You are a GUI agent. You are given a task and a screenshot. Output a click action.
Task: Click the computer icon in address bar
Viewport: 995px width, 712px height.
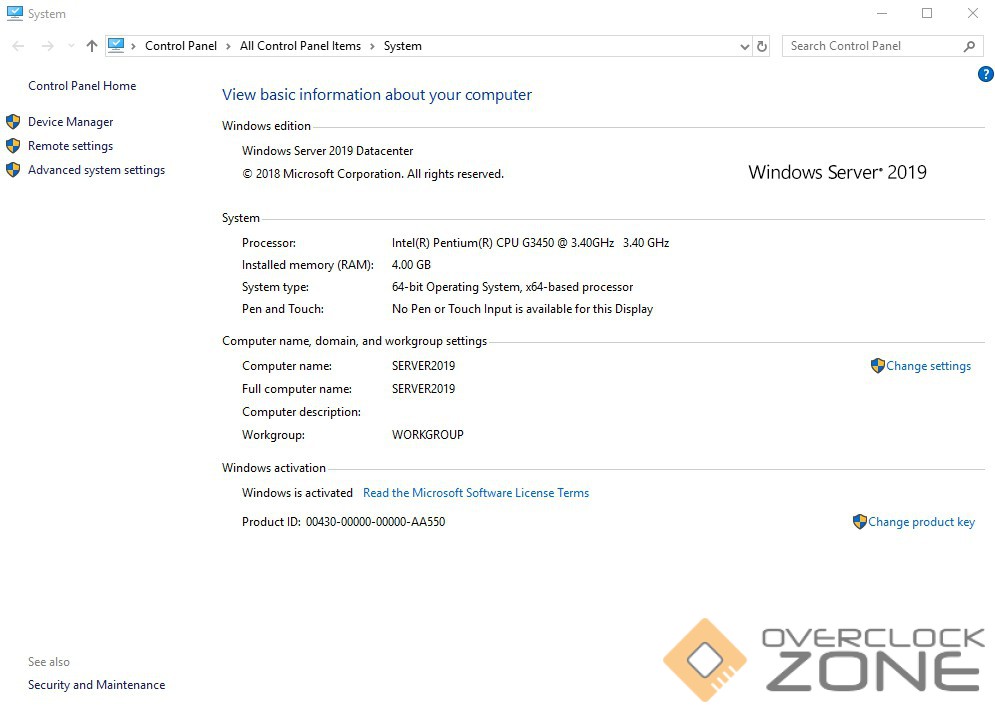coord(116,45)
